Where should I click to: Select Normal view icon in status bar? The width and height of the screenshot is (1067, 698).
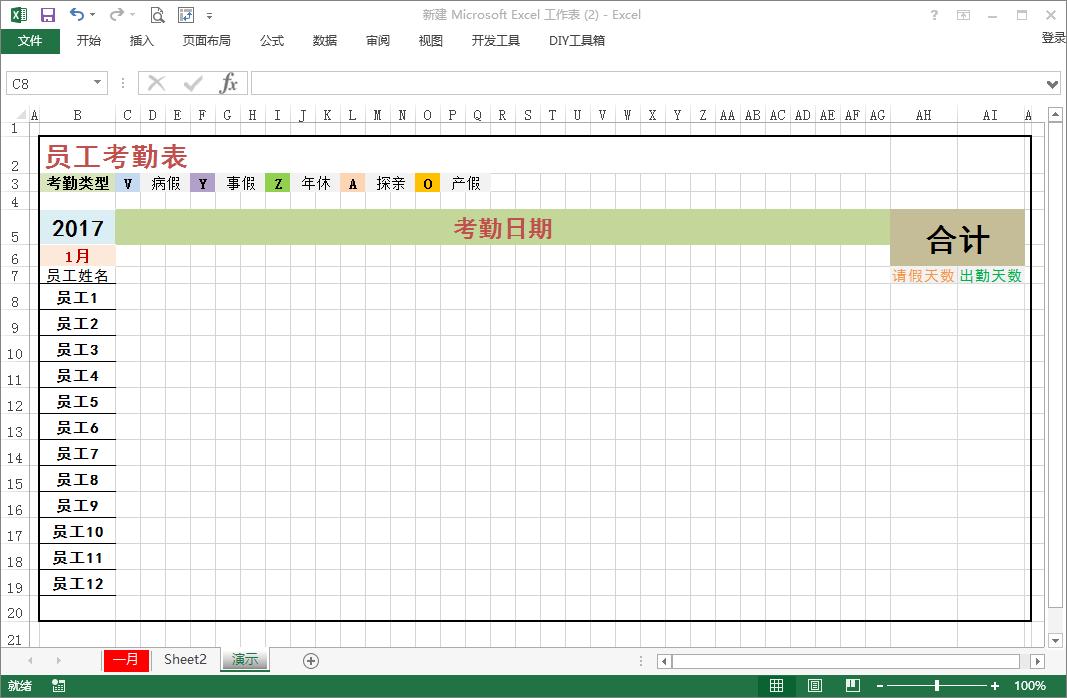tap(777, 685)
